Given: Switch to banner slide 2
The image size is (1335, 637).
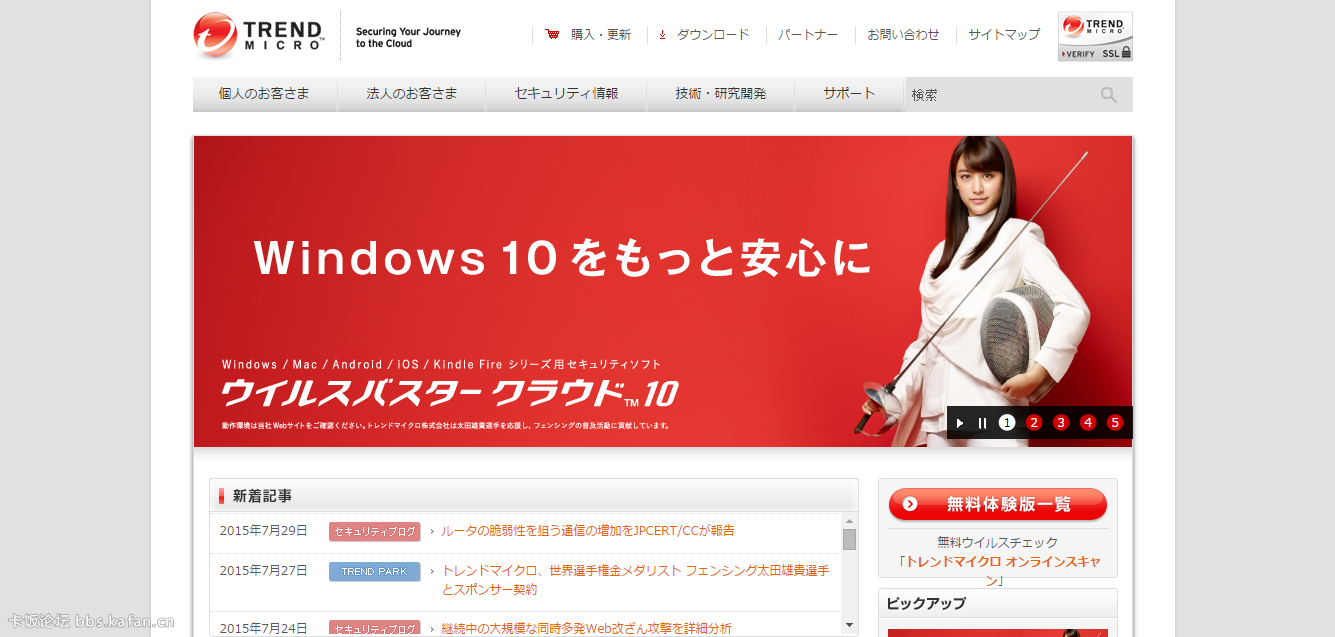Looking at the screenshot, I should 1034,423.
